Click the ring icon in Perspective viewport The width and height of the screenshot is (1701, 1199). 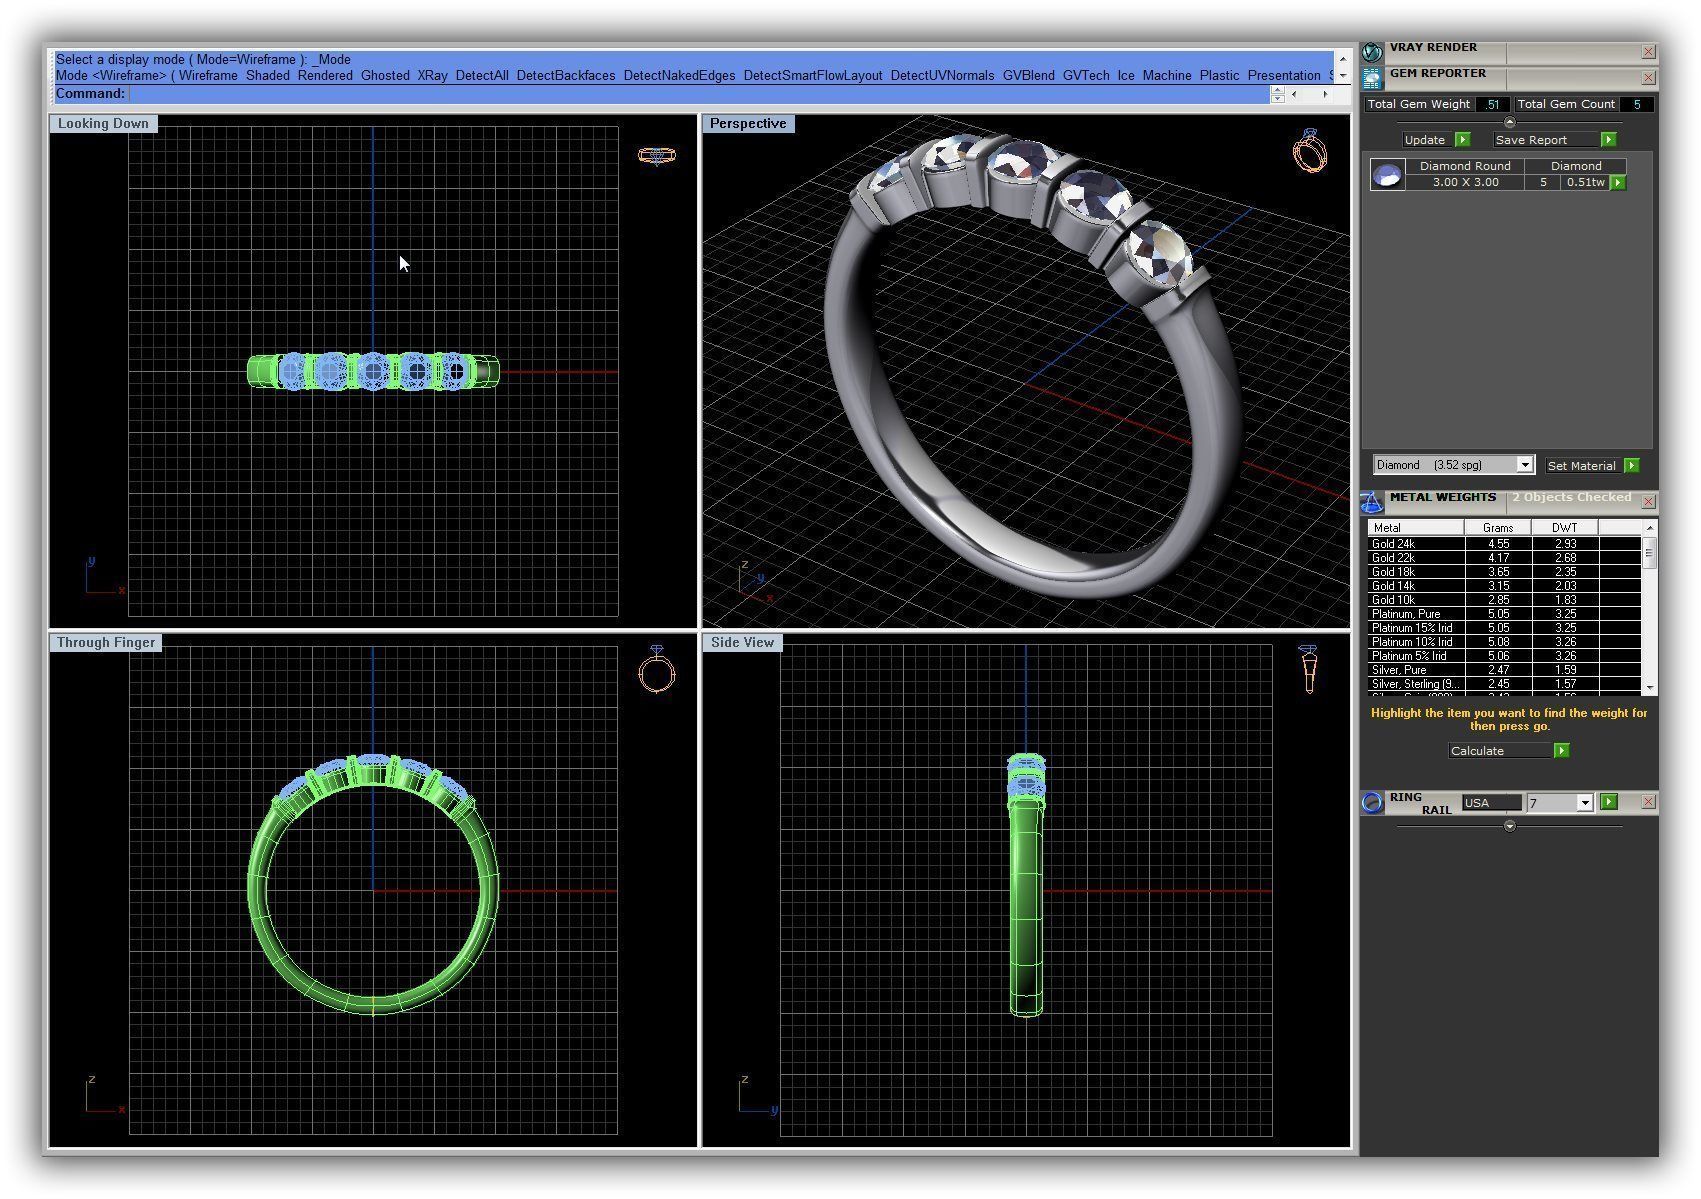click(x=1310, y=150)
